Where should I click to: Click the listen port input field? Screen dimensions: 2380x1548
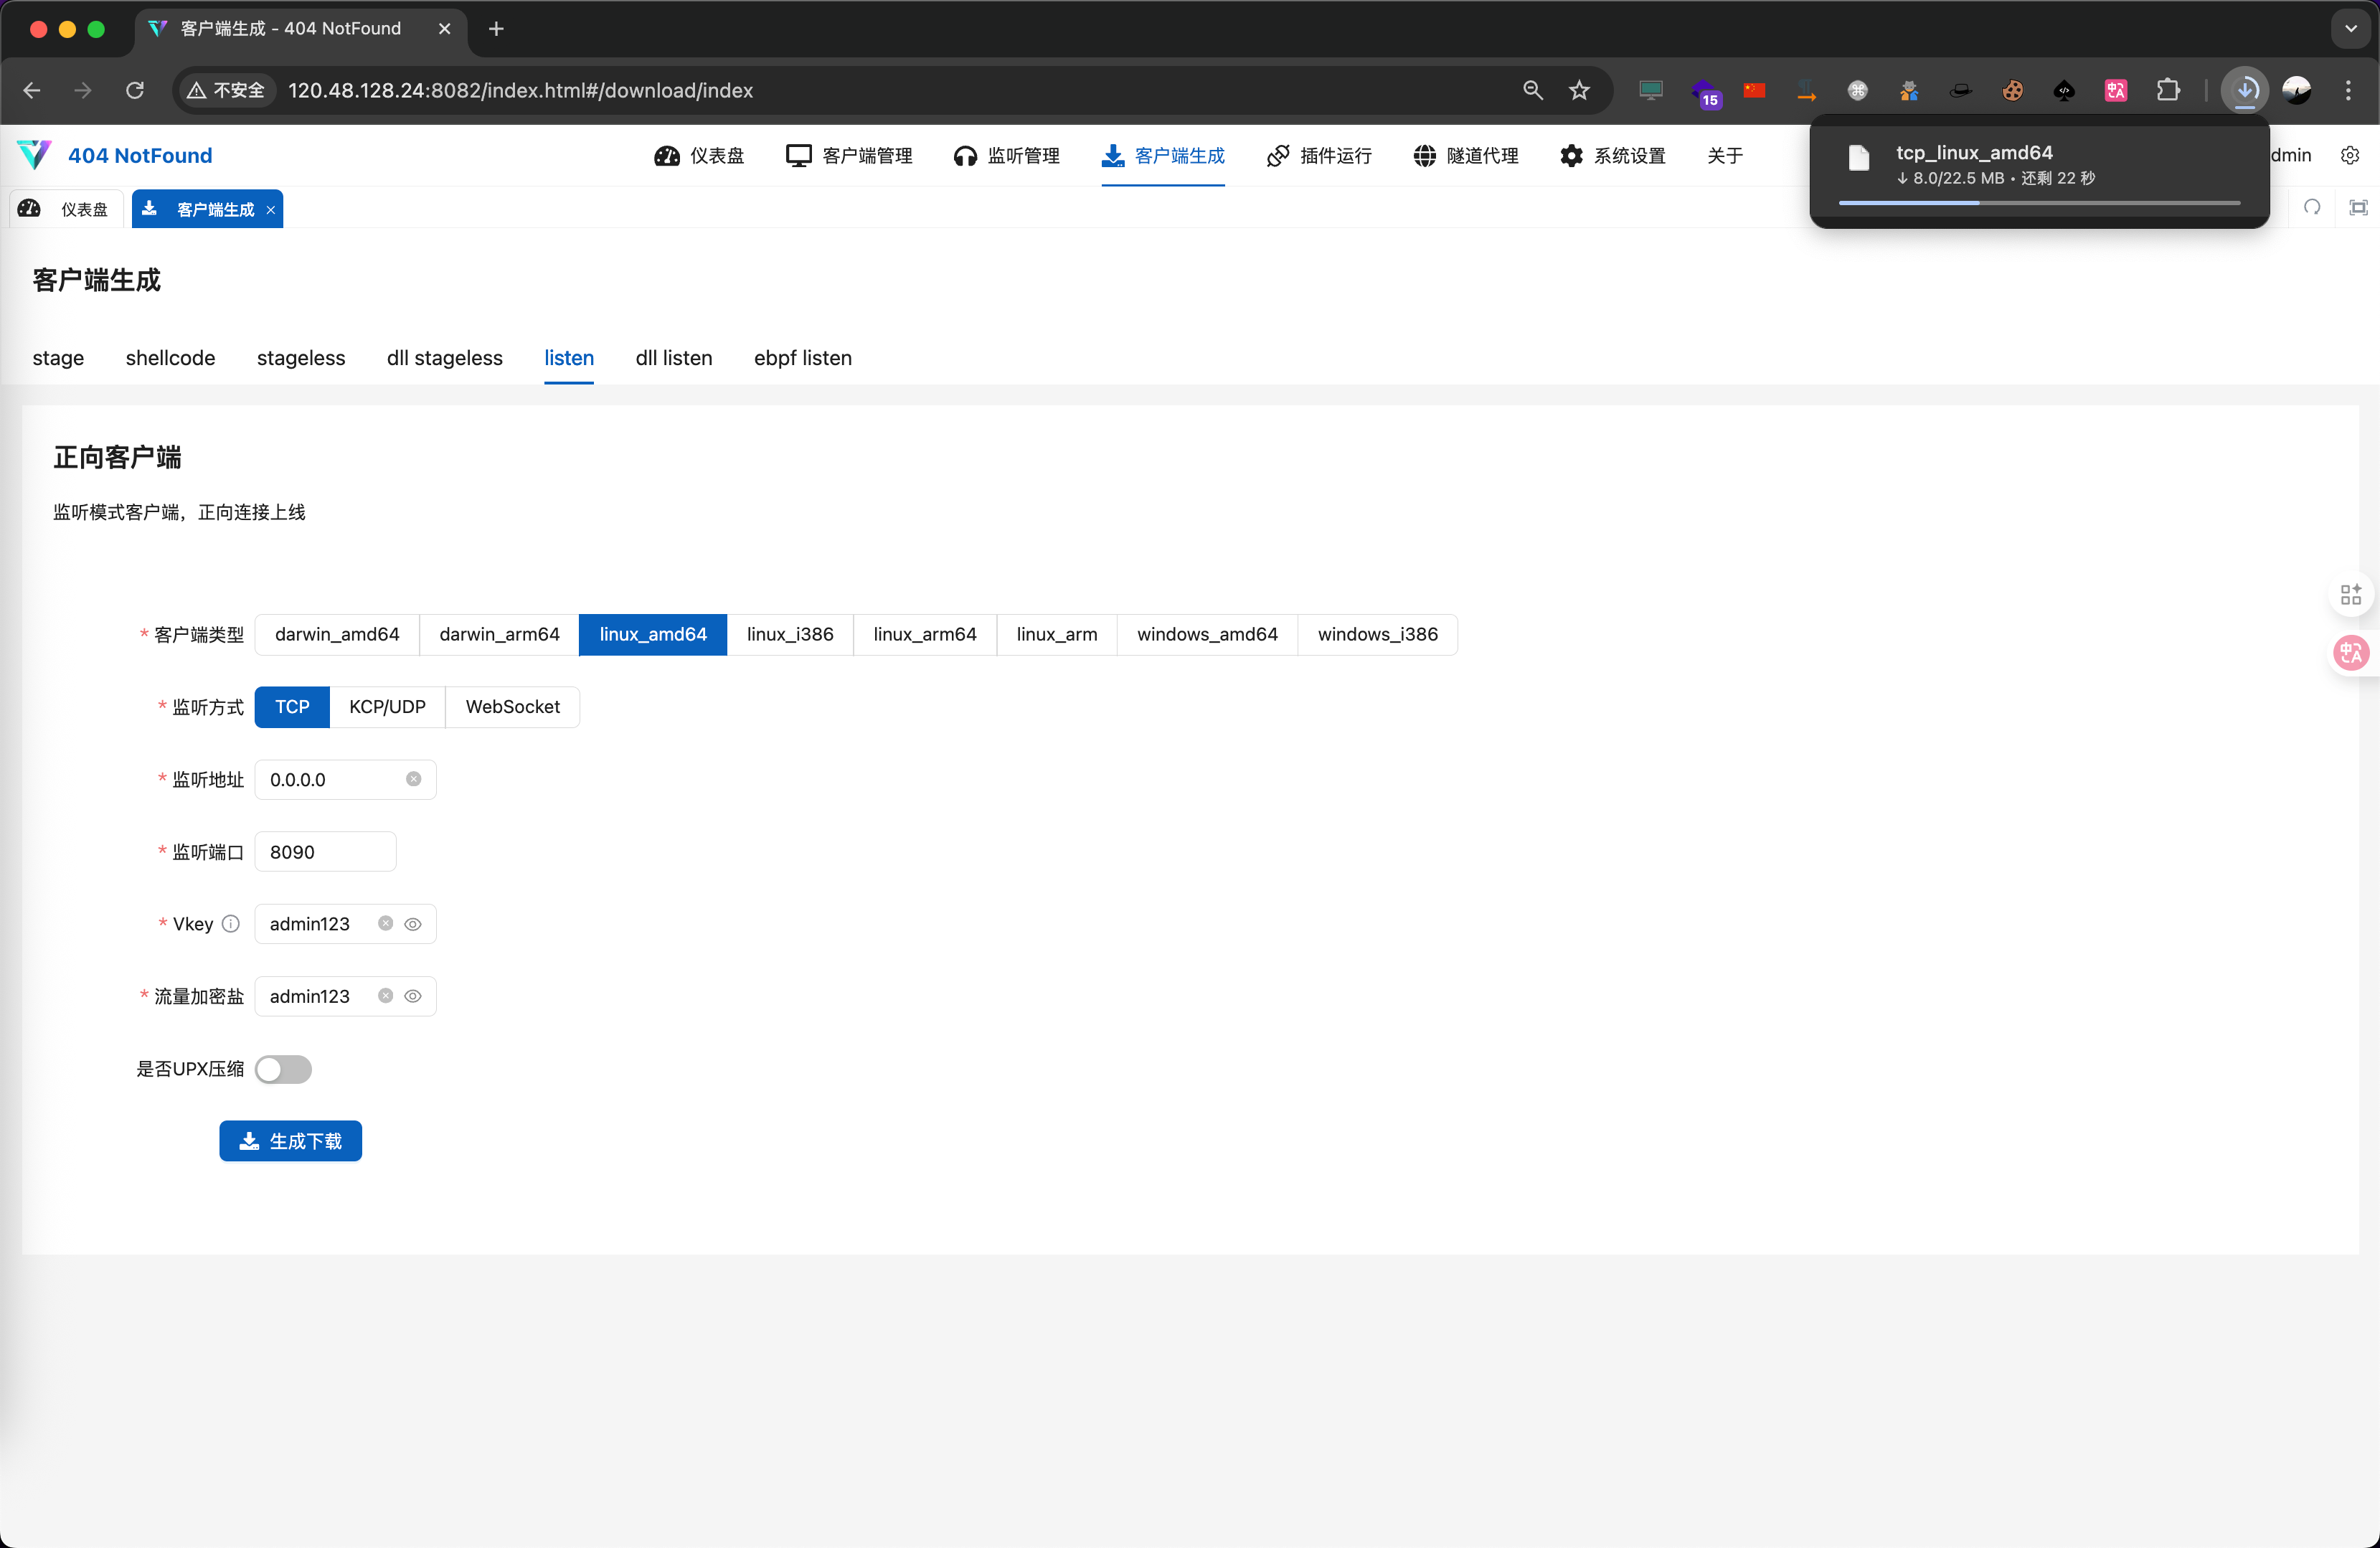coord(325,852)
